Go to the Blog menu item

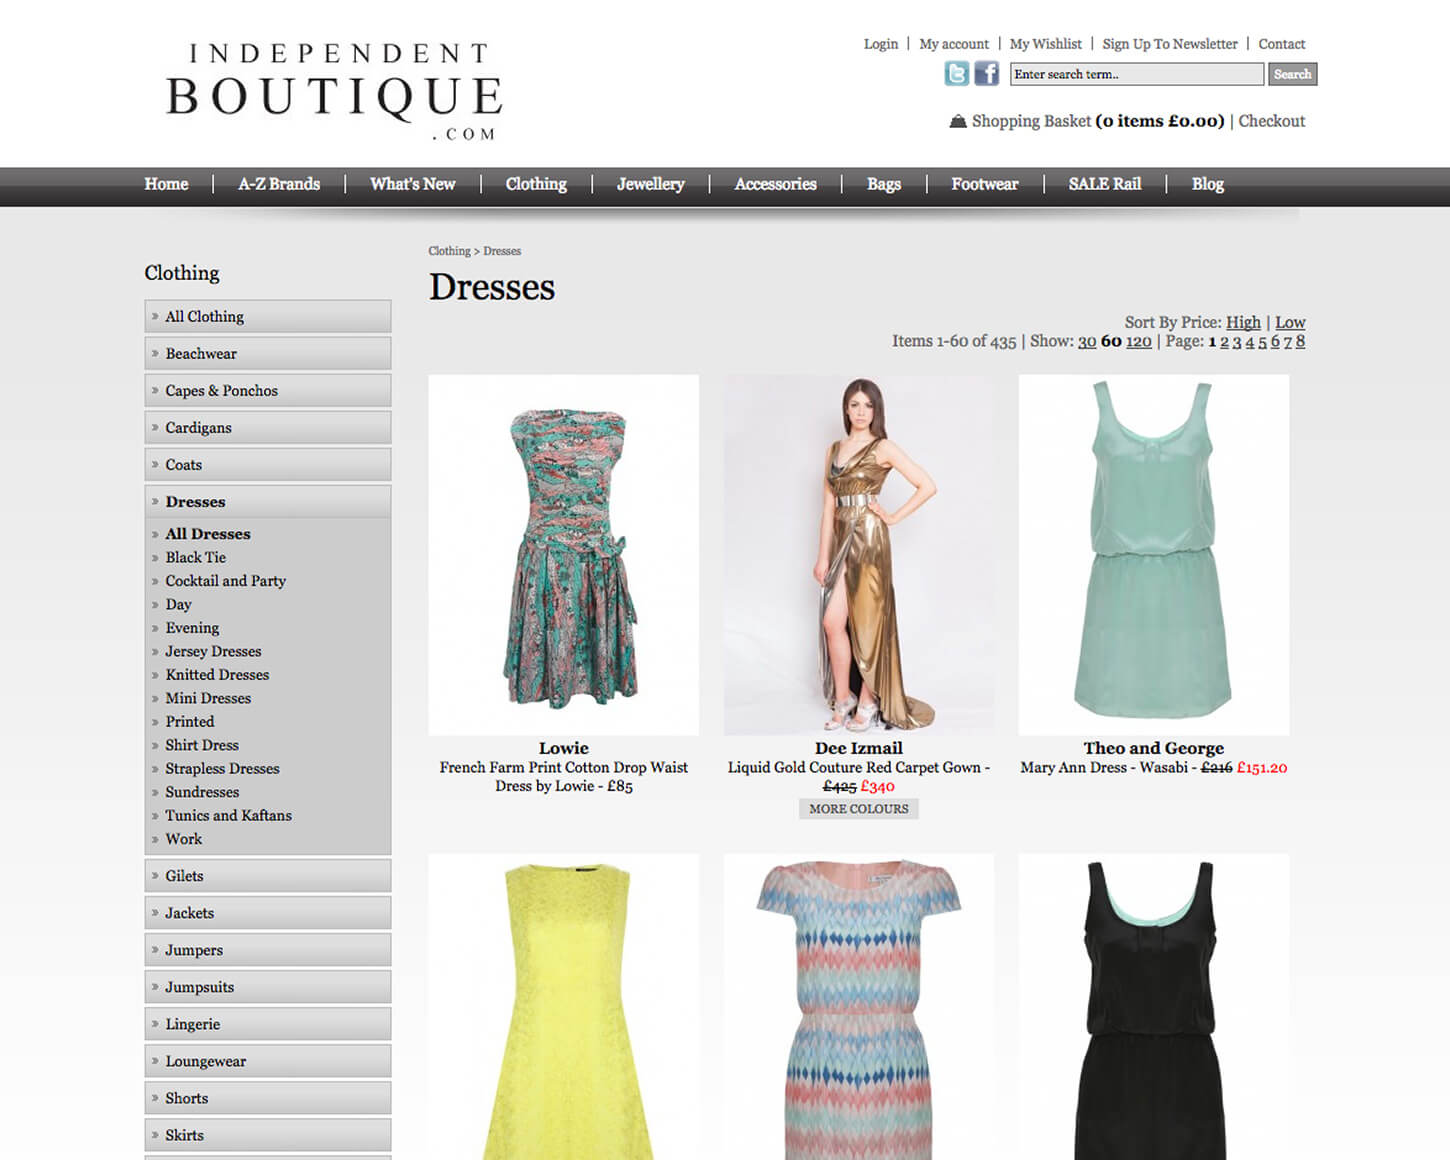1208,184
